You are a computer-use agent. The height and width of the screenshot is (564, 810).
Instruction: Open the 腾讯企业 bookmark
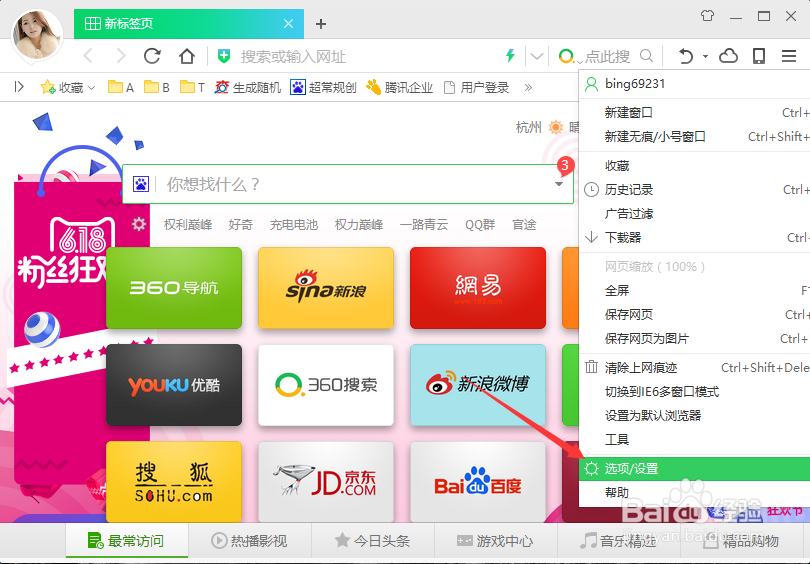(x=399, y=87)
